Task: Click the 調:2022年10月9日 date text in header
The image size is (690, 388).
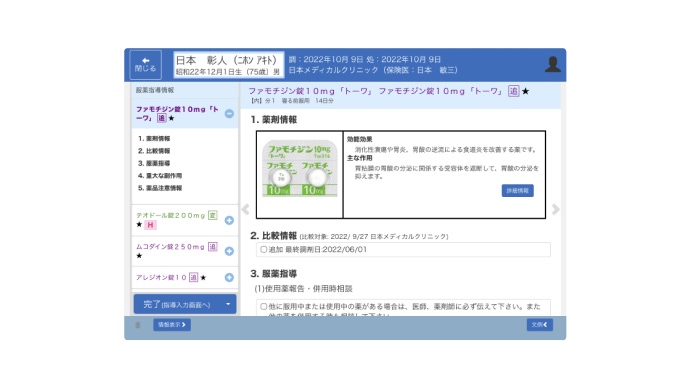Action: point(326,59)
